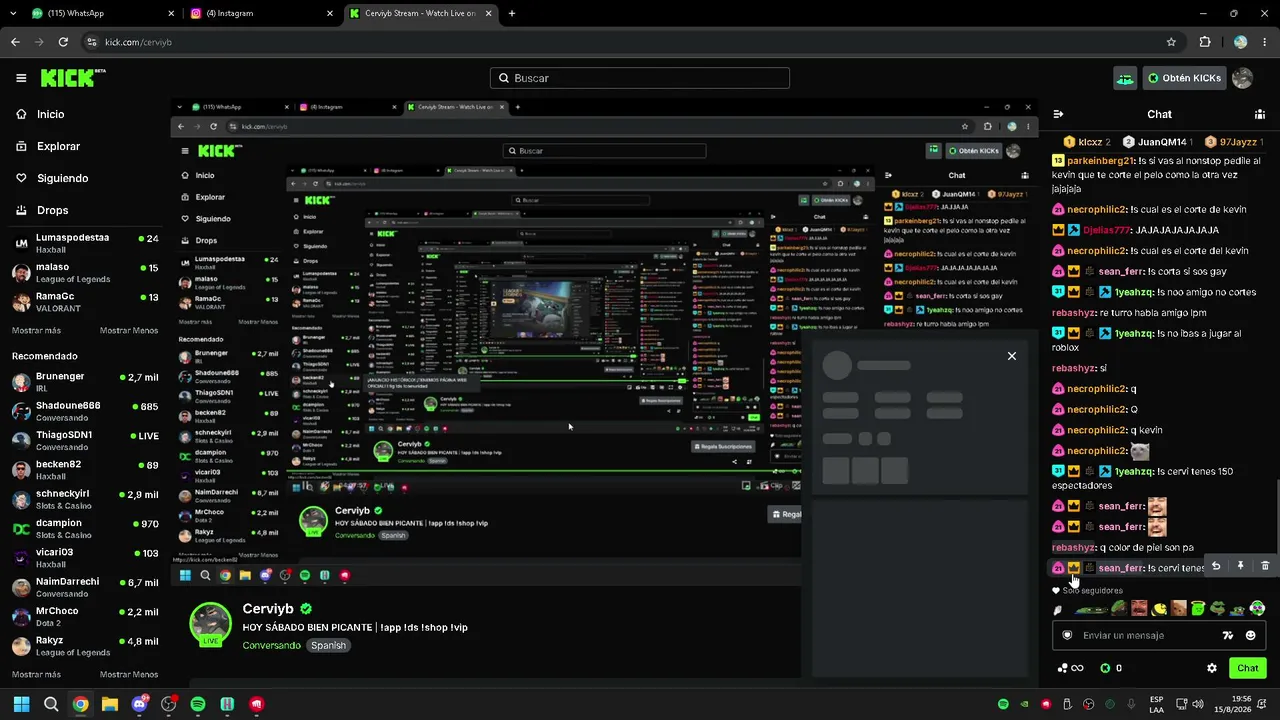Click the shield badge icon in chat input

click(x=1067, y=635)
